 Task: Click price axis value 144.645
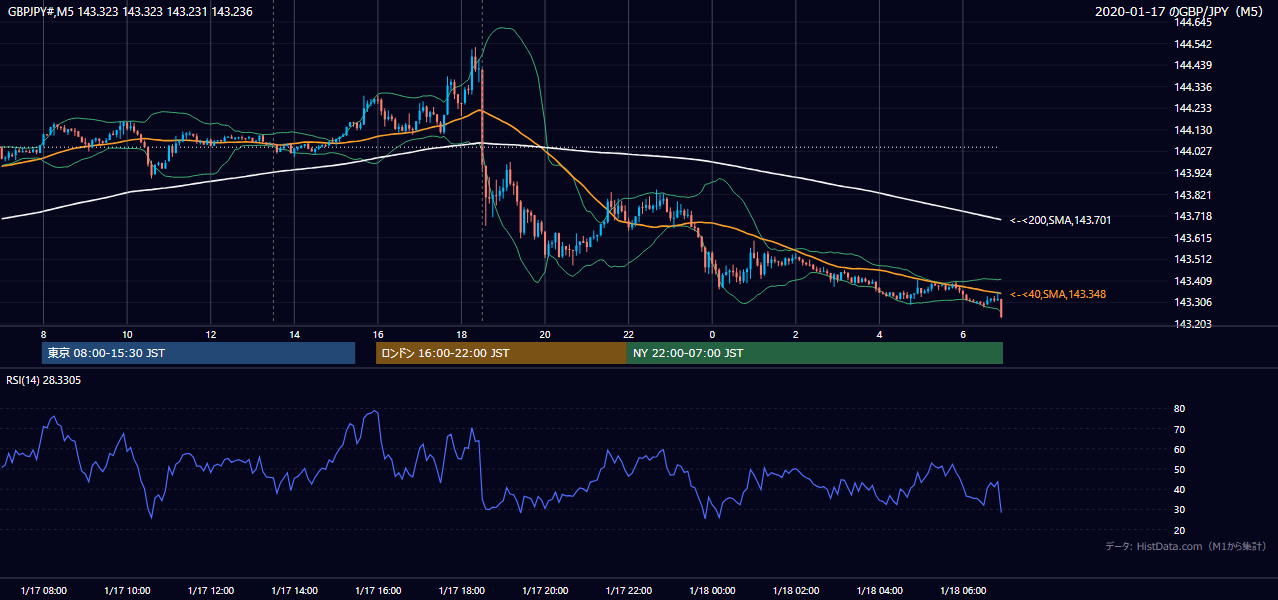(1194, 22)
